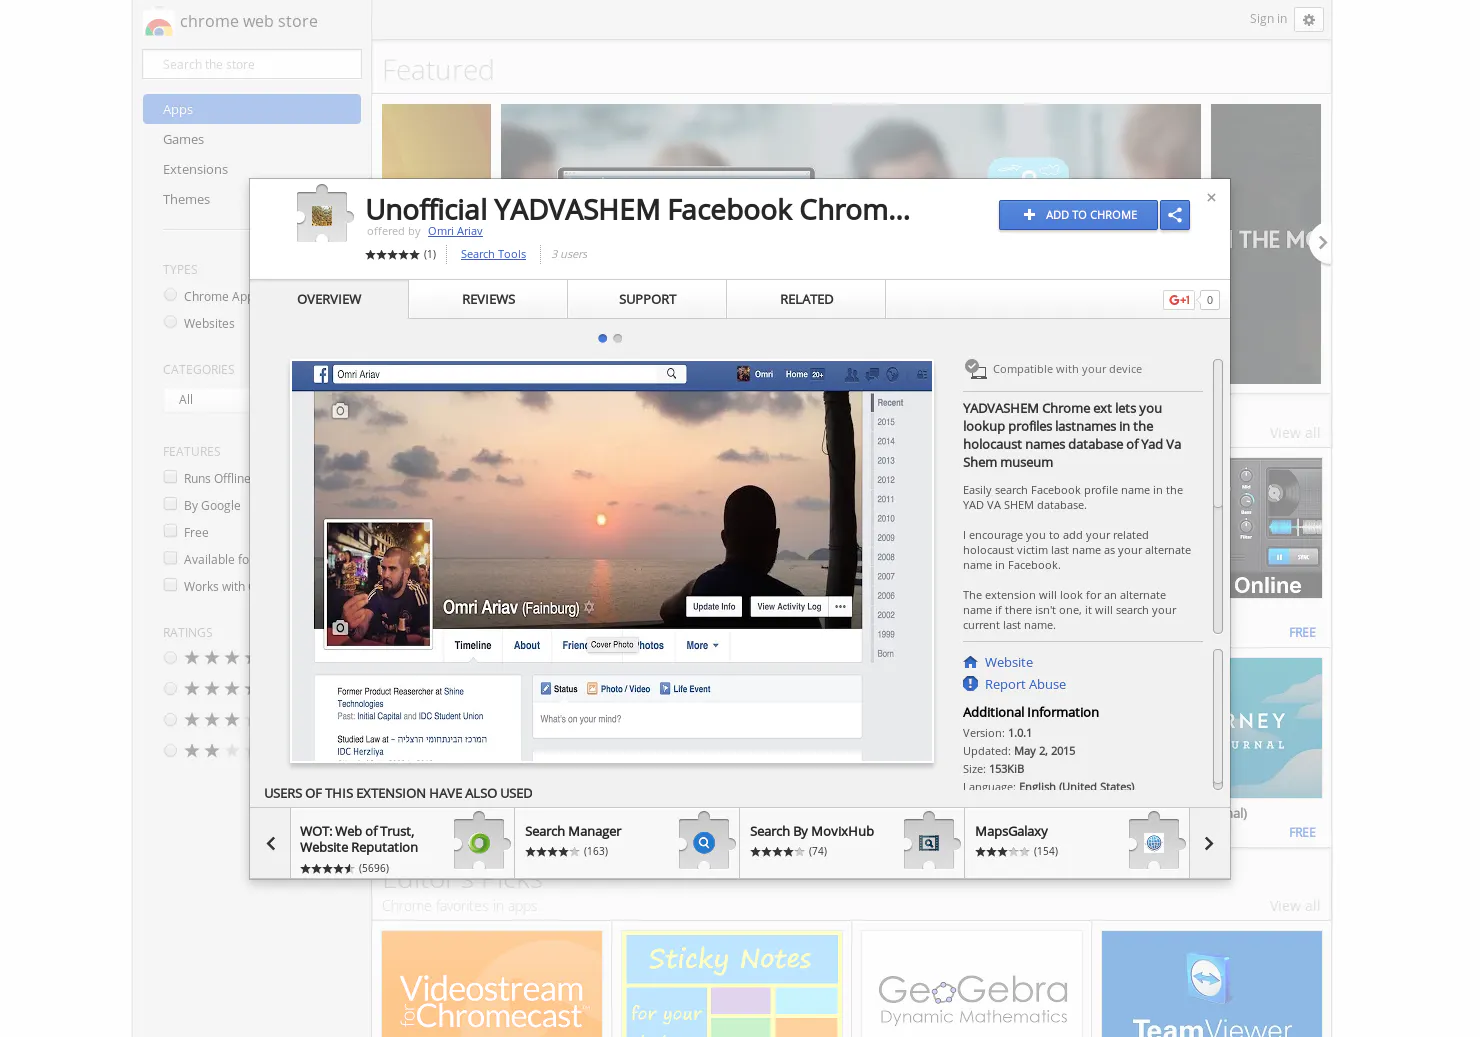1480x1037 pixels.
Task: Click the WOT Web of Trust icon
Action: coord(479,843)
